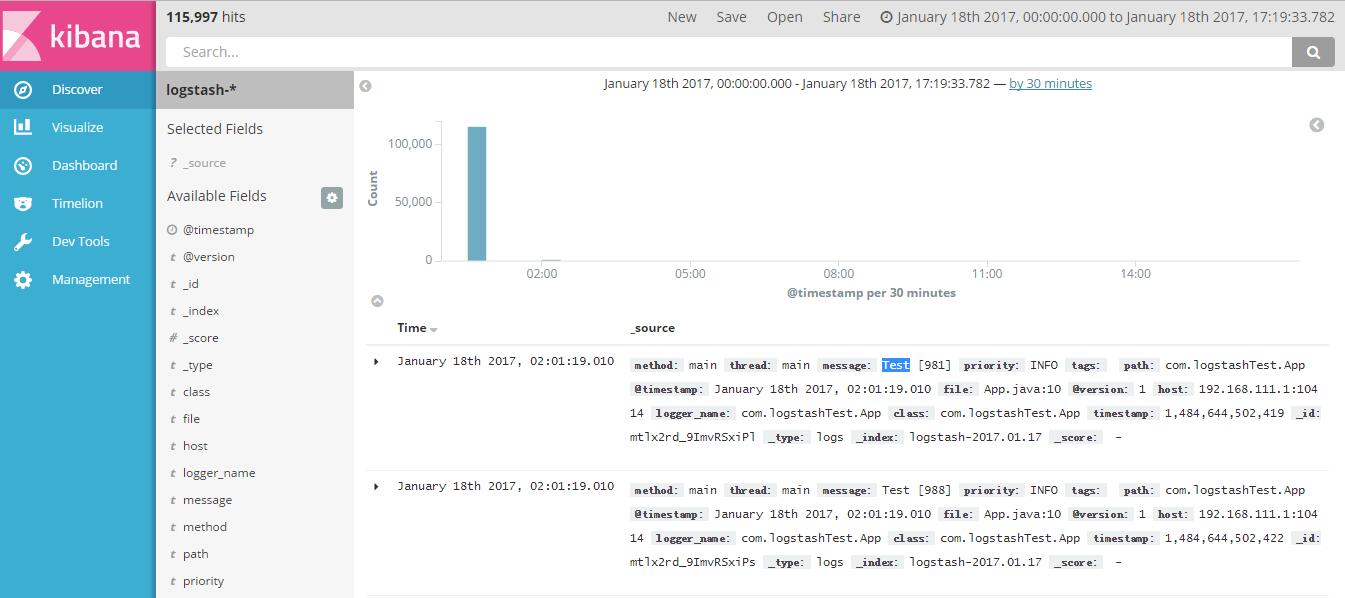Collapse the histogram panel with the chevron

point(378,300)
